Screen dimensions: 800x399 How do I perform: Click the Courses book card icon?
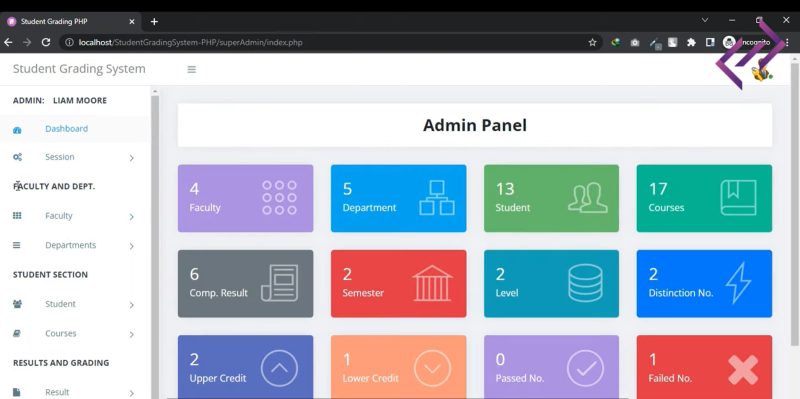point(738,197)
